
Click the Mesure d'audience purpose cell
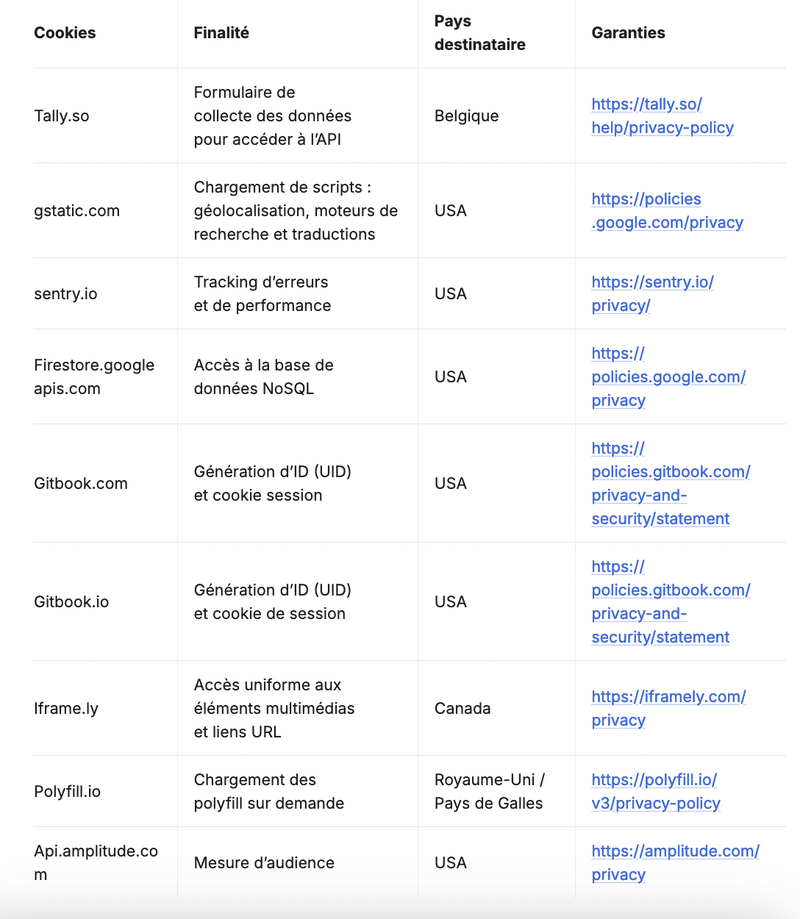click(x=264, y=862)
